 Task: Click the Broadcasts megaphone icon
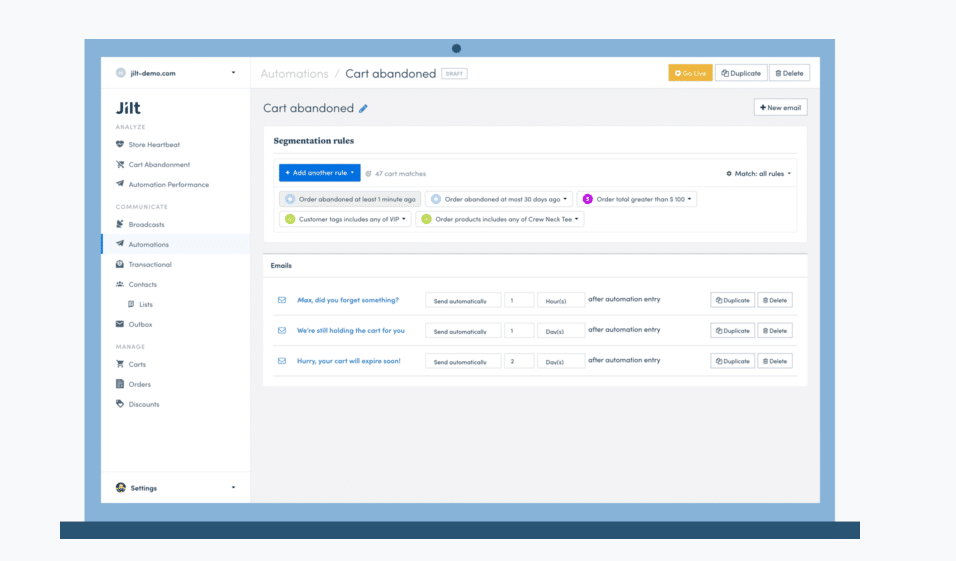[x=120, y=225]
